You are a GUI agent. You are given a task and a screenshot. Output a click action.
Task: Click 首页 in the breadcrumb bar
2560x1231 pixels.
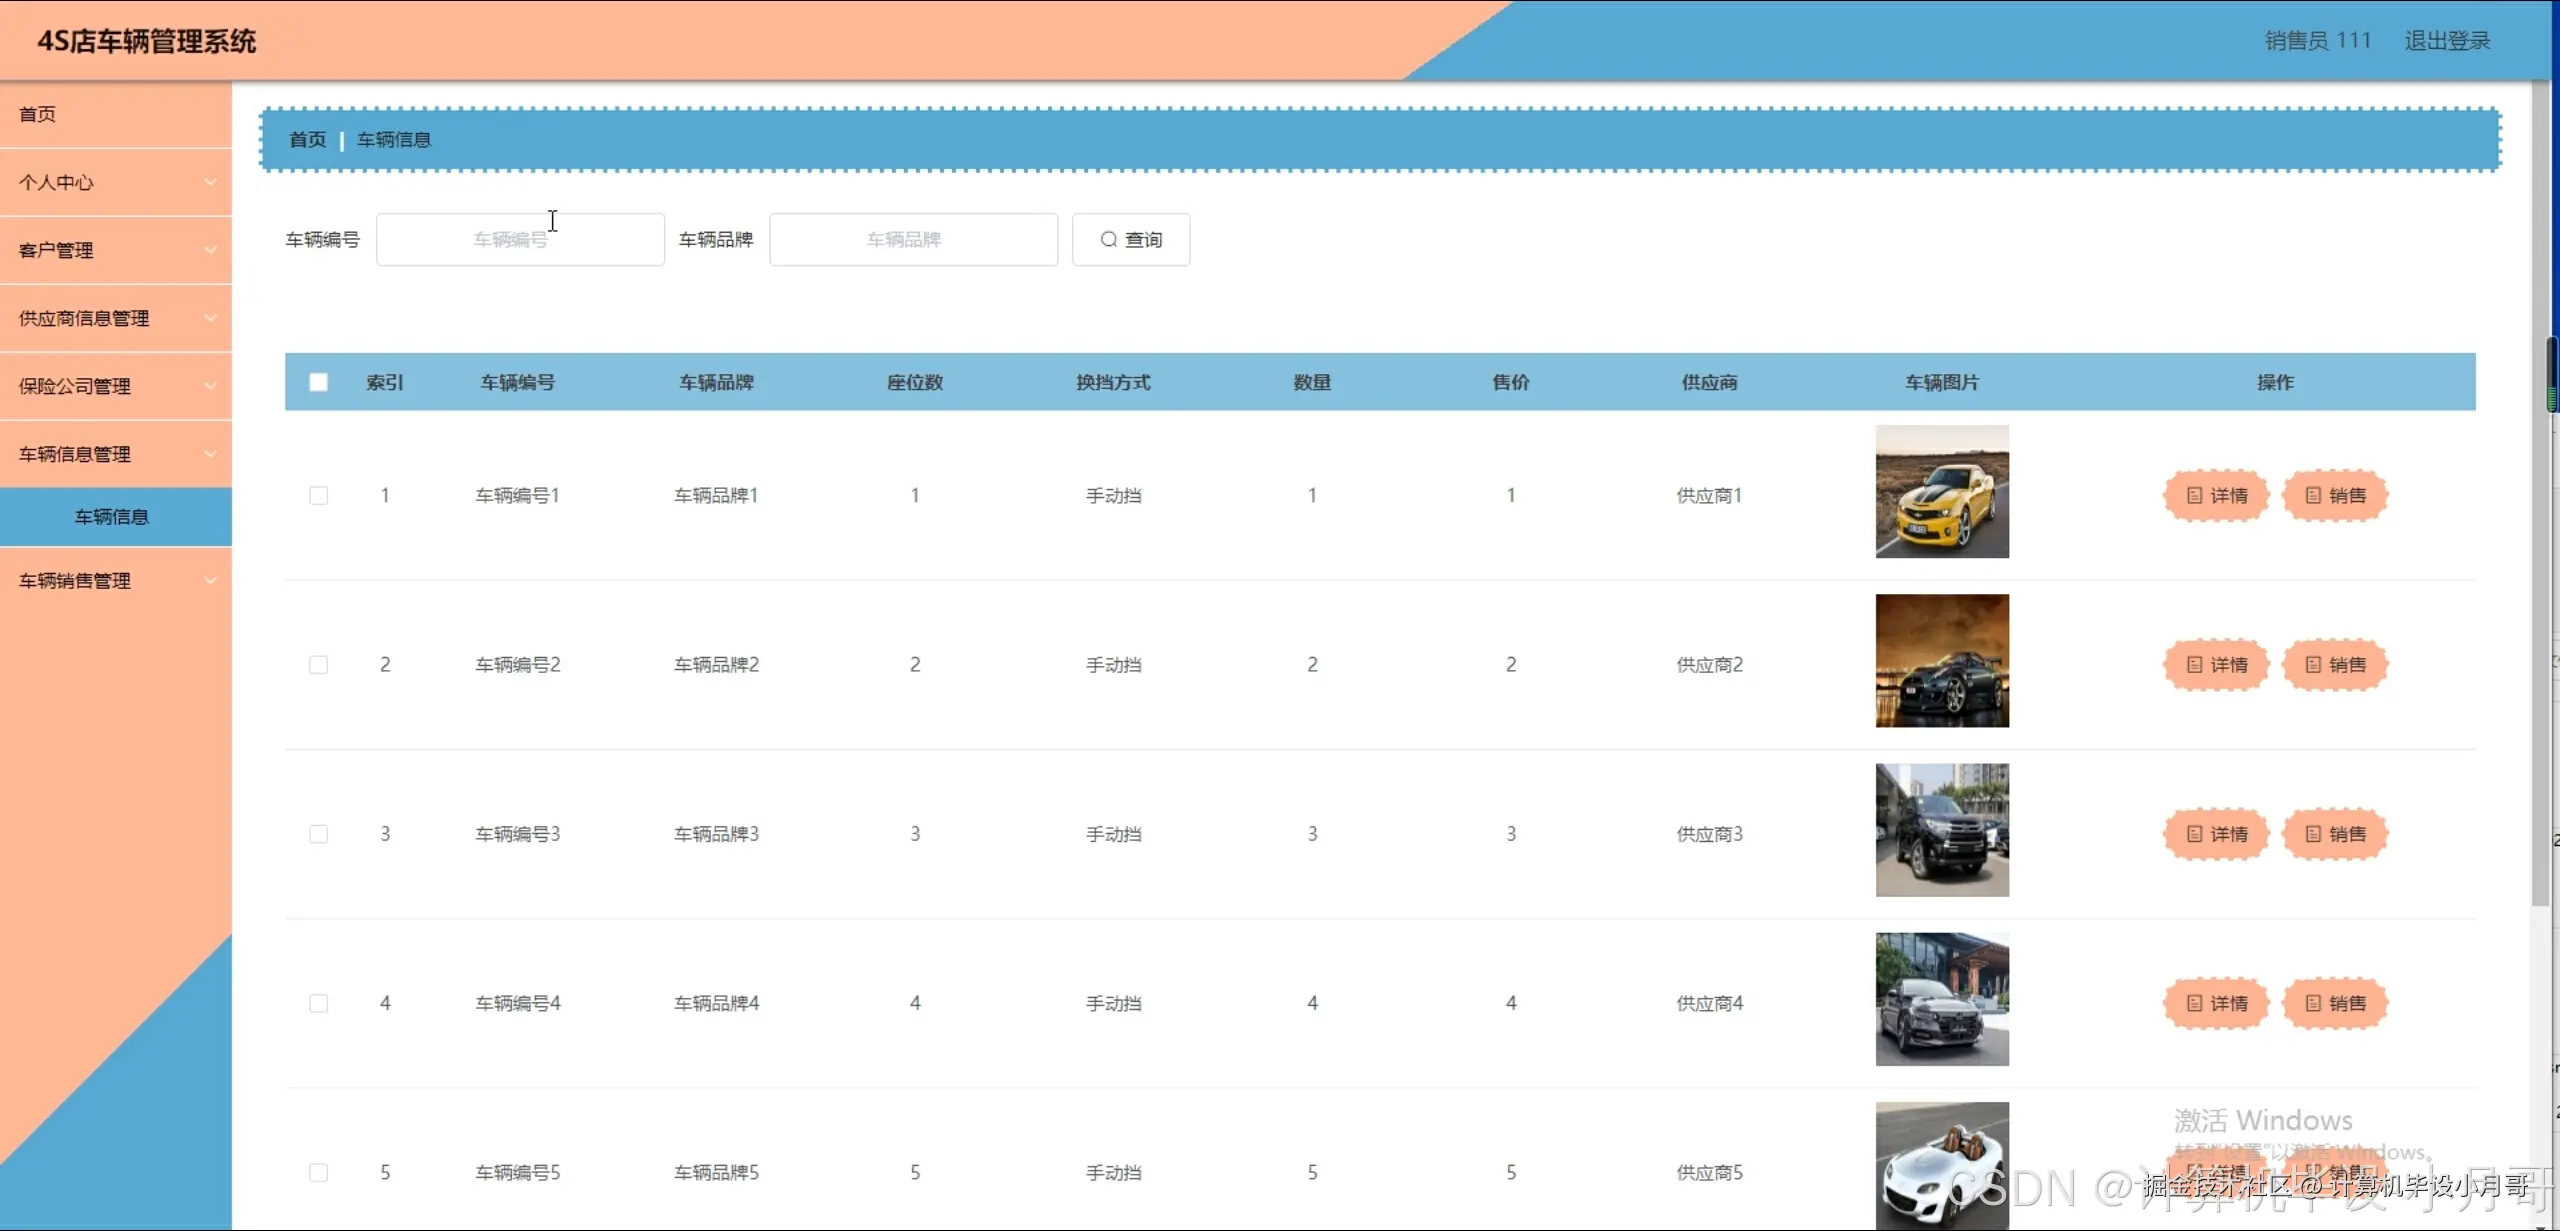[307, 140]
